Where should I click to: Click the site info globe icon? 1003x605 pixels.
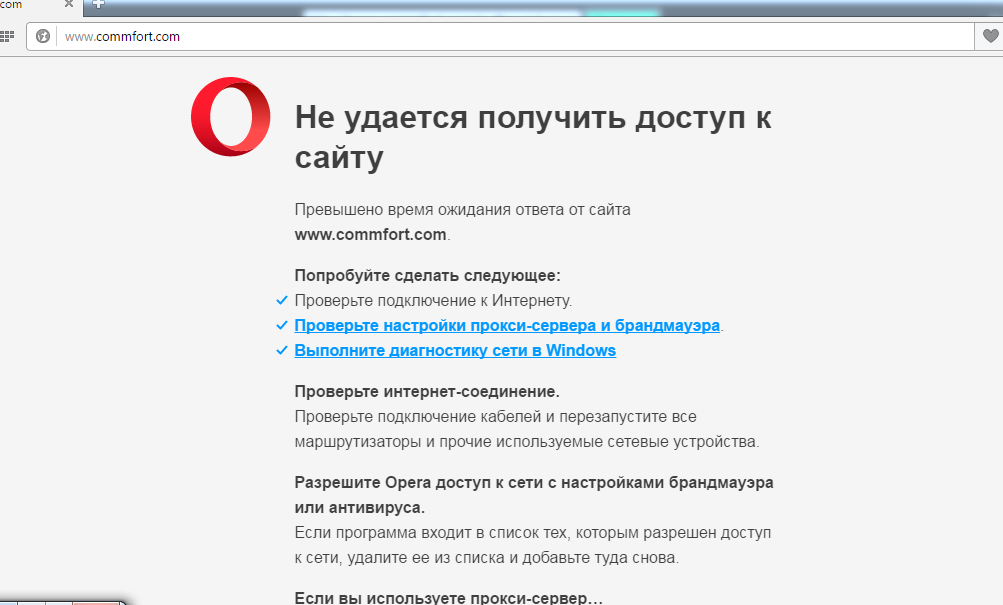coord(42,37)
